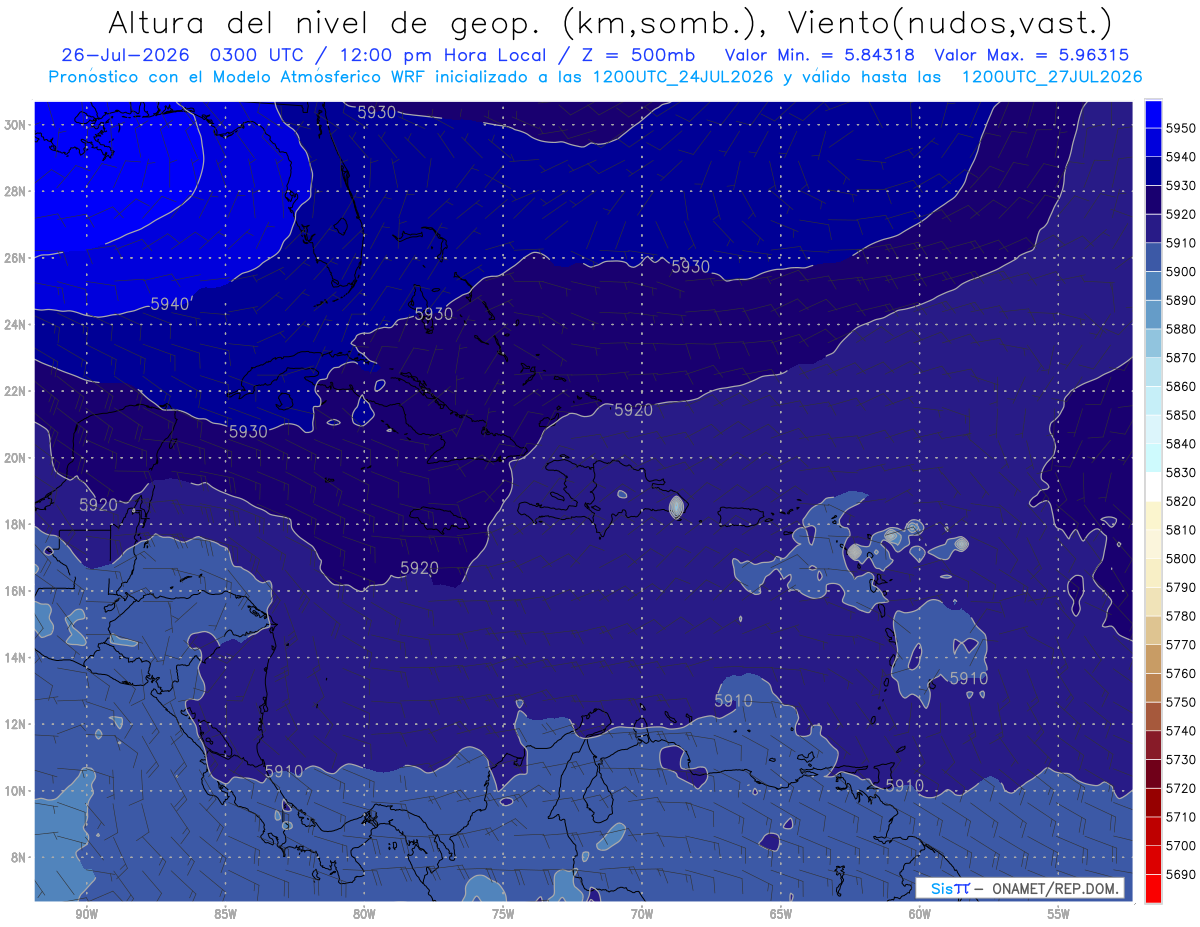Click the 85W longitude axis label

pos(225,914)
